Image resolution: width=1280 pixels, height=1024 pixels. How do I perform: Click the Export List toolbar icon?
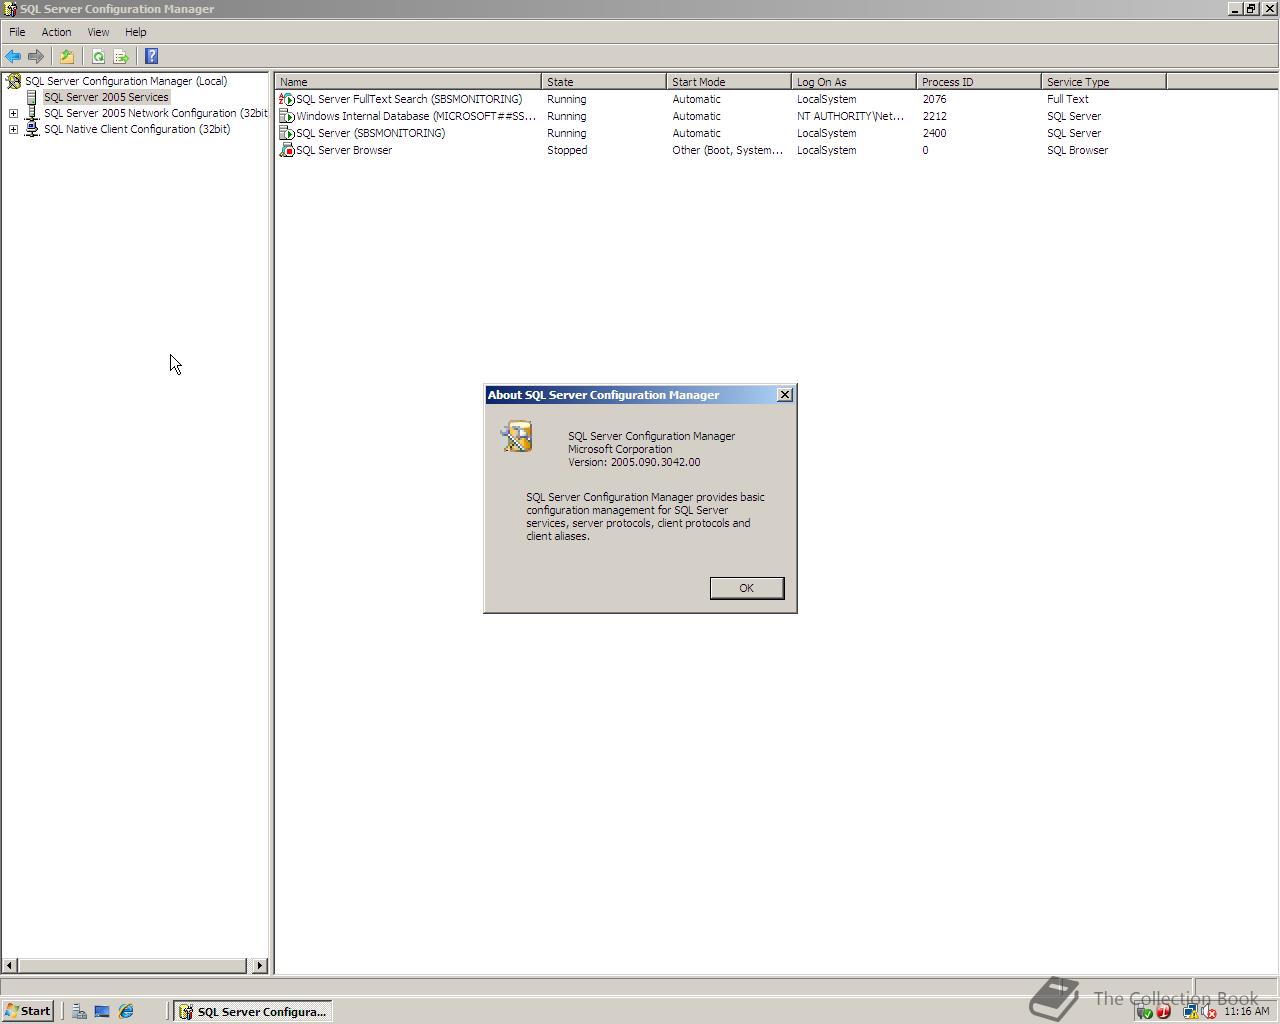[121, 57]
